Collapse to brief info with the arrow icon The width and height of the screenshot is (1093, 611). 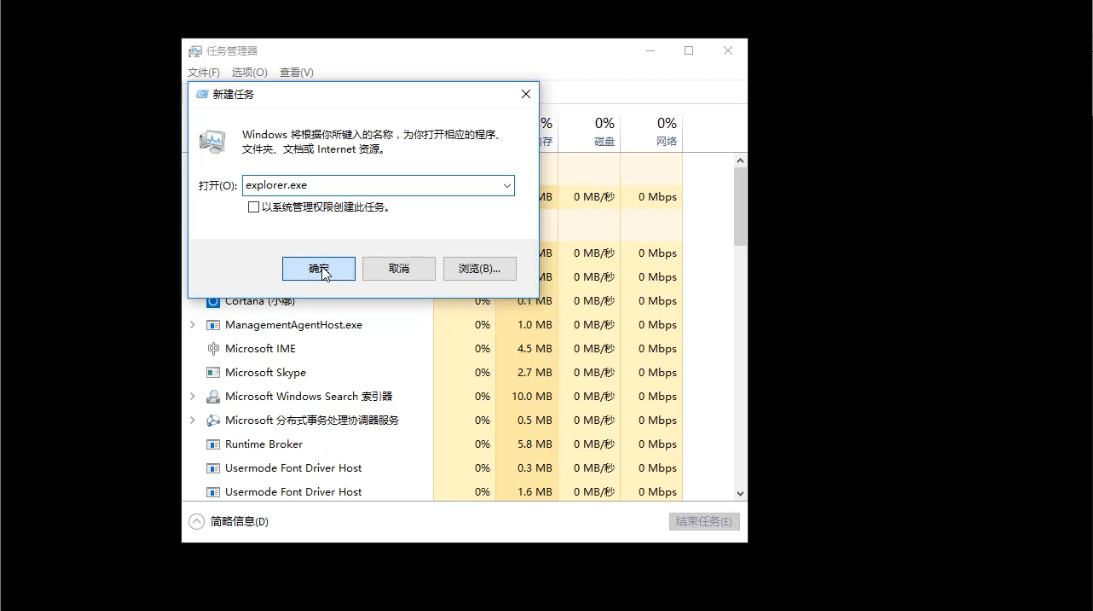(x=197, y=522)
